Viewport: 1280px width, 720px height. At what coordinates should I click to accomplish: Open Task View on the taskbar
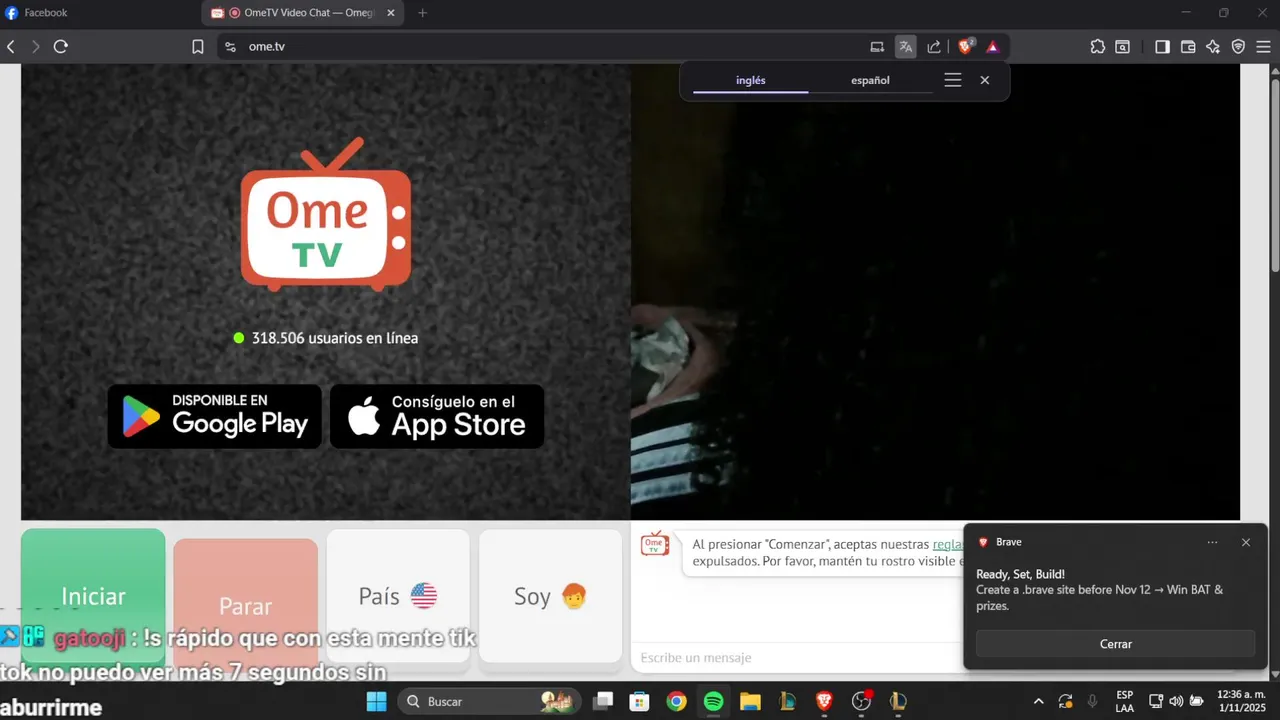pos(602,701)
